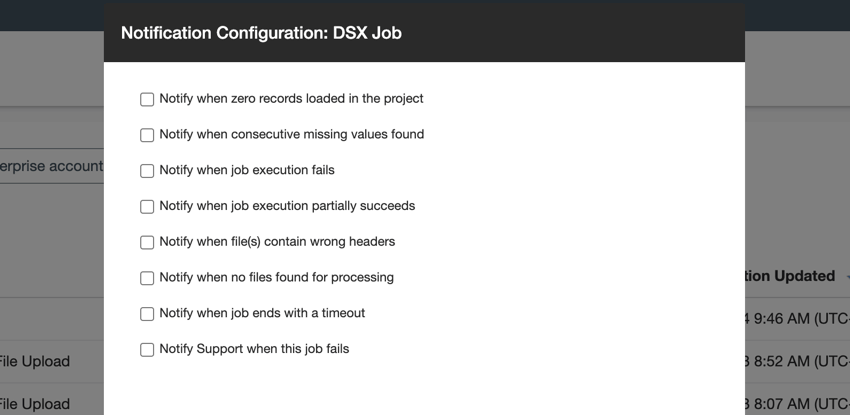Check the wrong headers notification box

[x=147, y=243]
